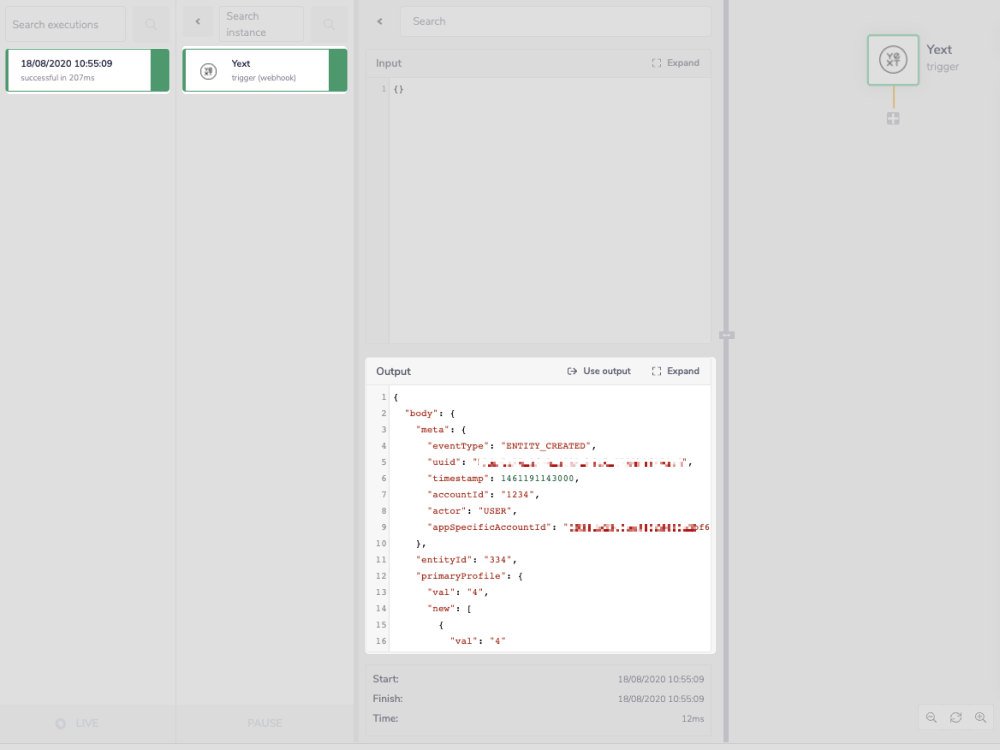This screenshot has height=750, width=1000.
Task: Click the plus connector below the Yext trigger
Action: [892, 118]
